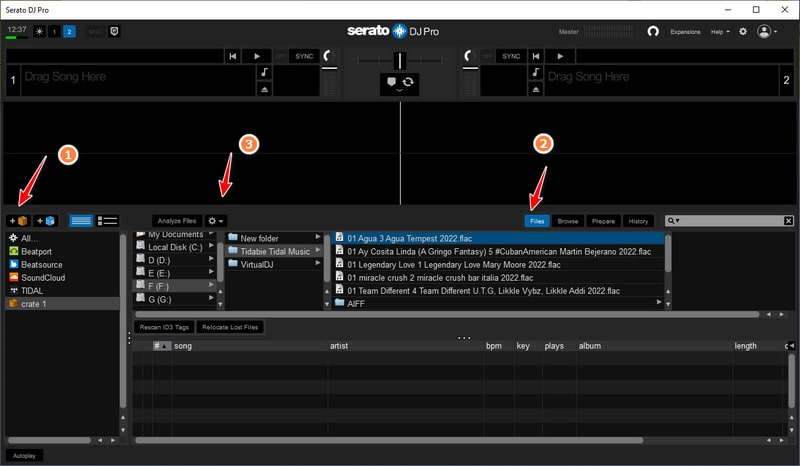The width and height of the screenshot is (800, 466).
Task: Toggle key lock note icon on deck 1
Action: point(264,72)
